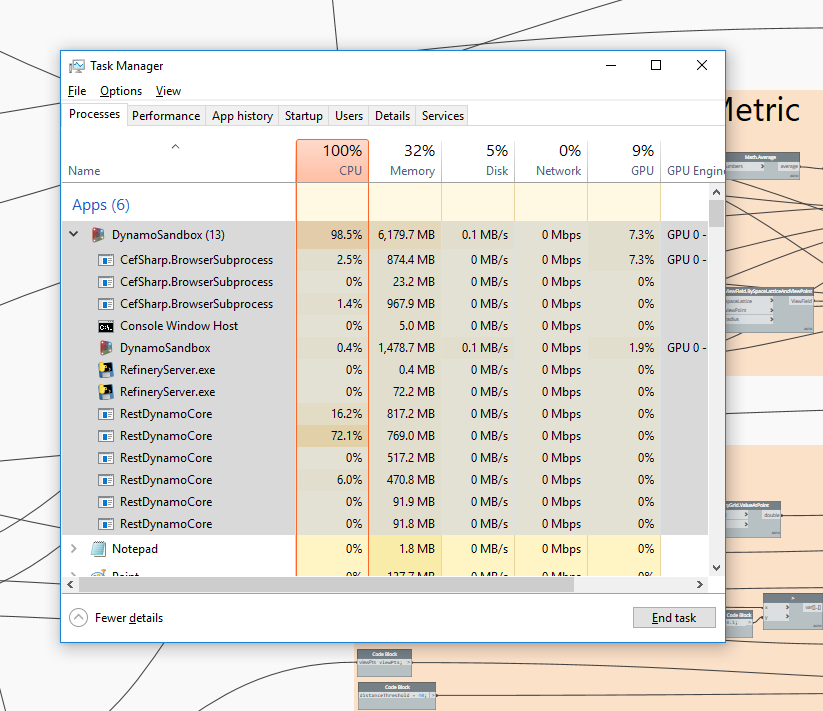The height and width of the screenshot is (711, 823).
Task: Click the first RefineryServer.exe icon
Action: pyautogui.click(x=106, y=370)
